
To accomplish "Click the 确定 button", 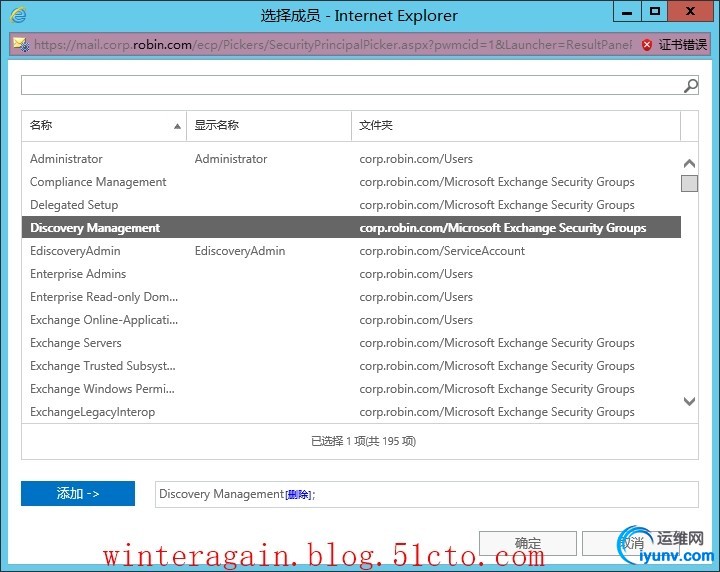I will click(x=528, y=544).
